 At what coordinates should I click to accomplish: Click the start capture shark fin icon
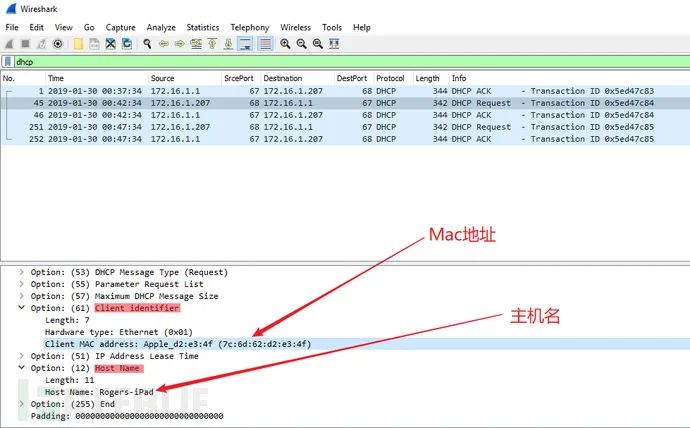[x=9, y=44]
